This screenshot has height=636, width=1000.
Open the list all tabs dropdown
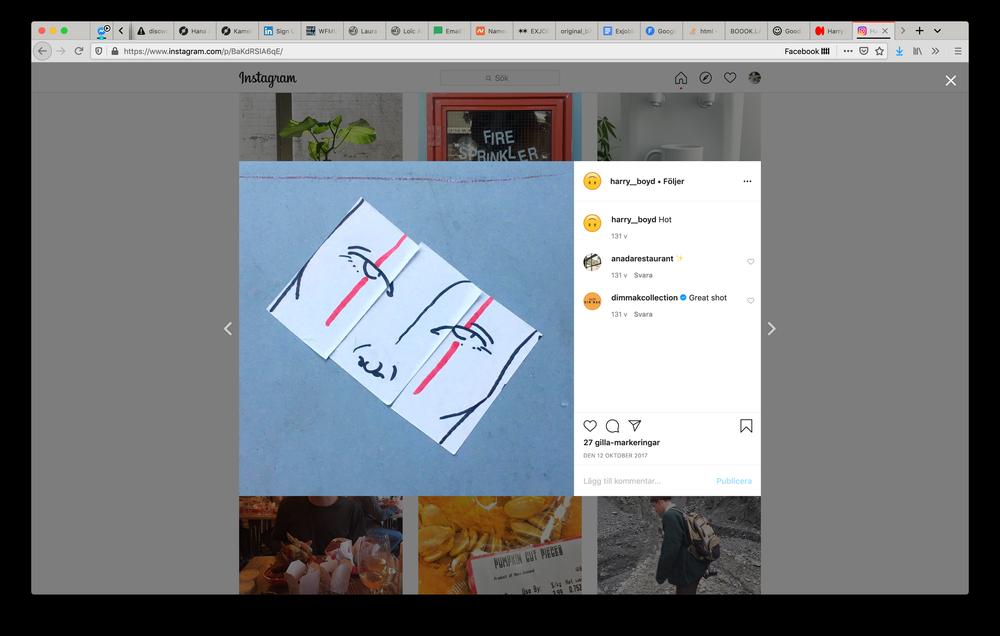pos(938,31)
